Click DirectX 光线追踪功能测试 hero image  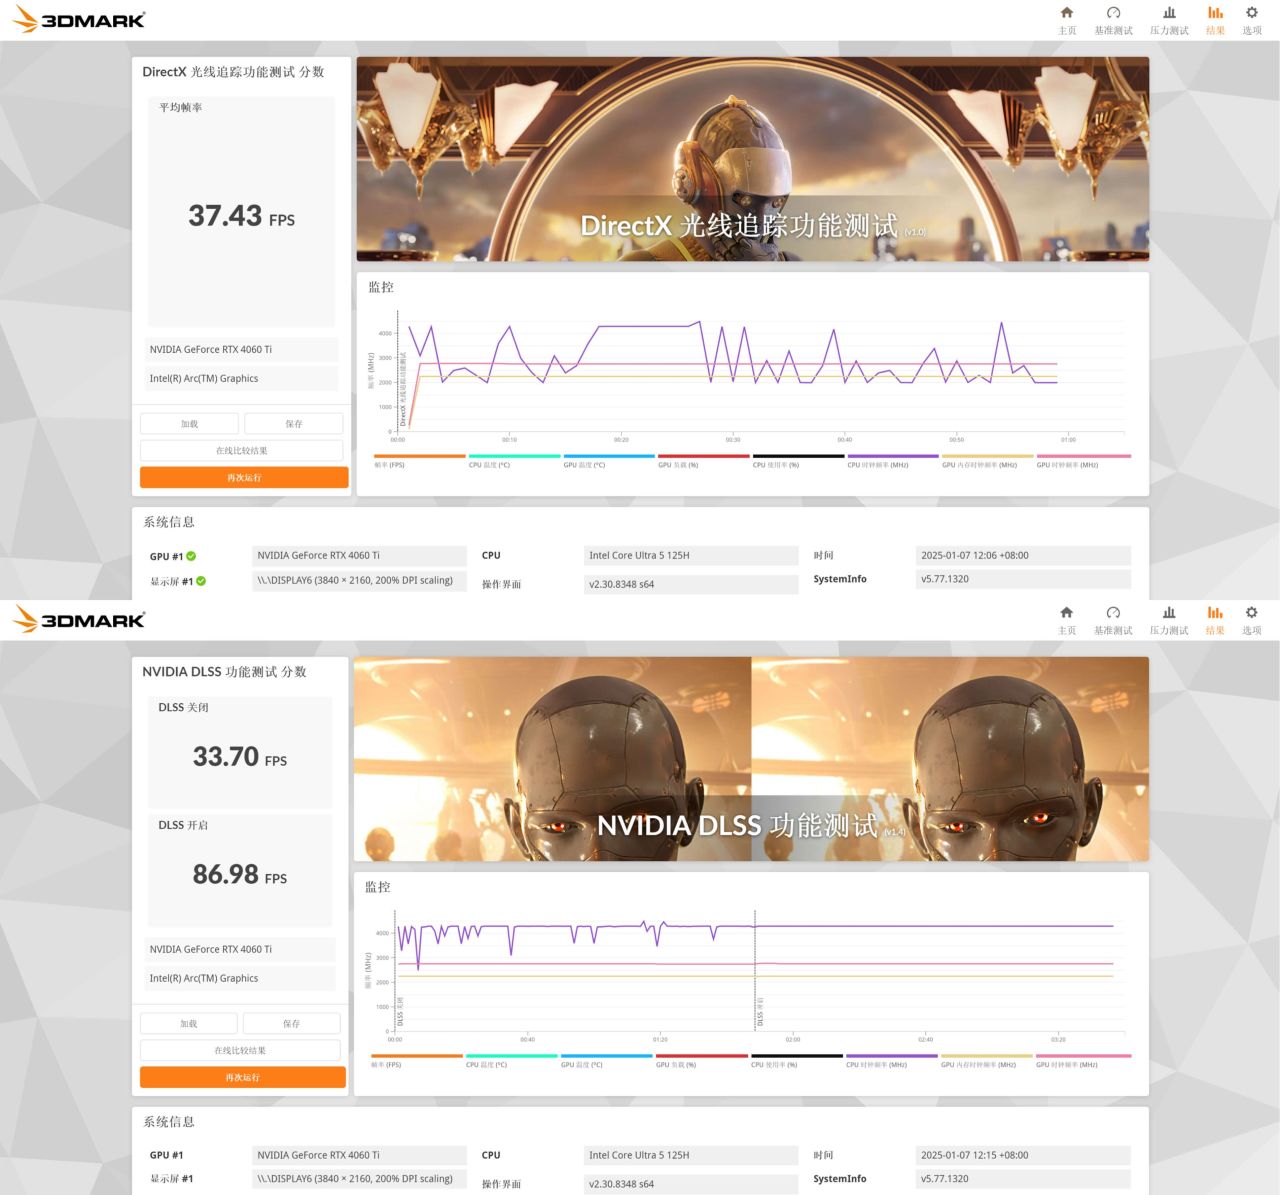(753, 159)
